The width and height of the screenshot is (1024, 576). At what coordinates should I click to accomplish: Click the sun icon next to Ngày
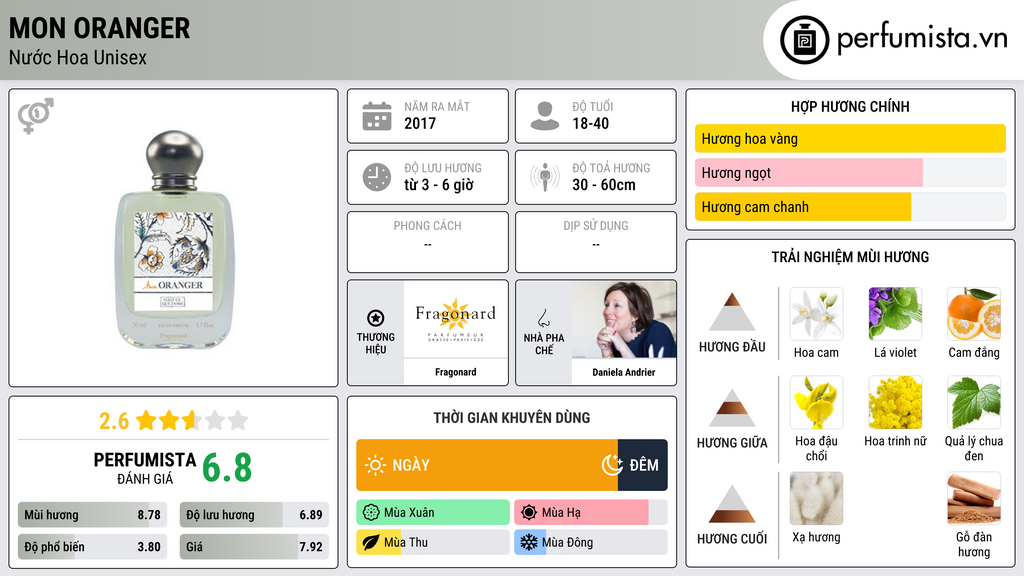coord(375,465)
